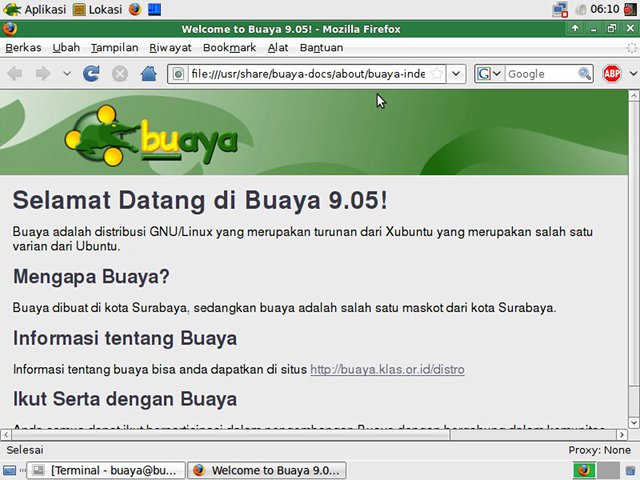Bookmark this page with the star
Screen dimensions: 640x480
[437, 74]
